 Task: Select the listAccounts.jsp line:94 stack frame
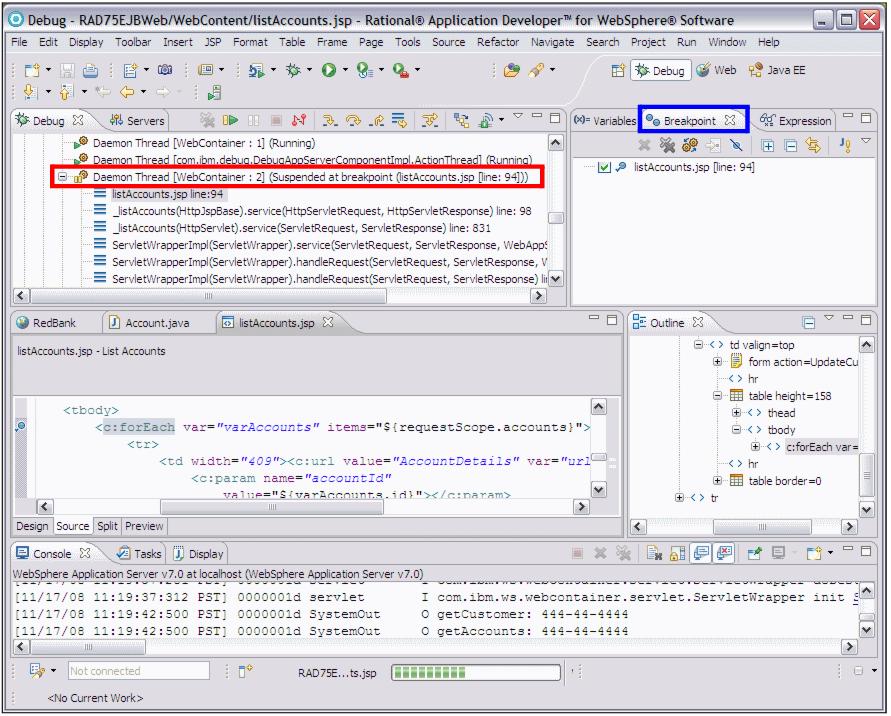(168, 194)
